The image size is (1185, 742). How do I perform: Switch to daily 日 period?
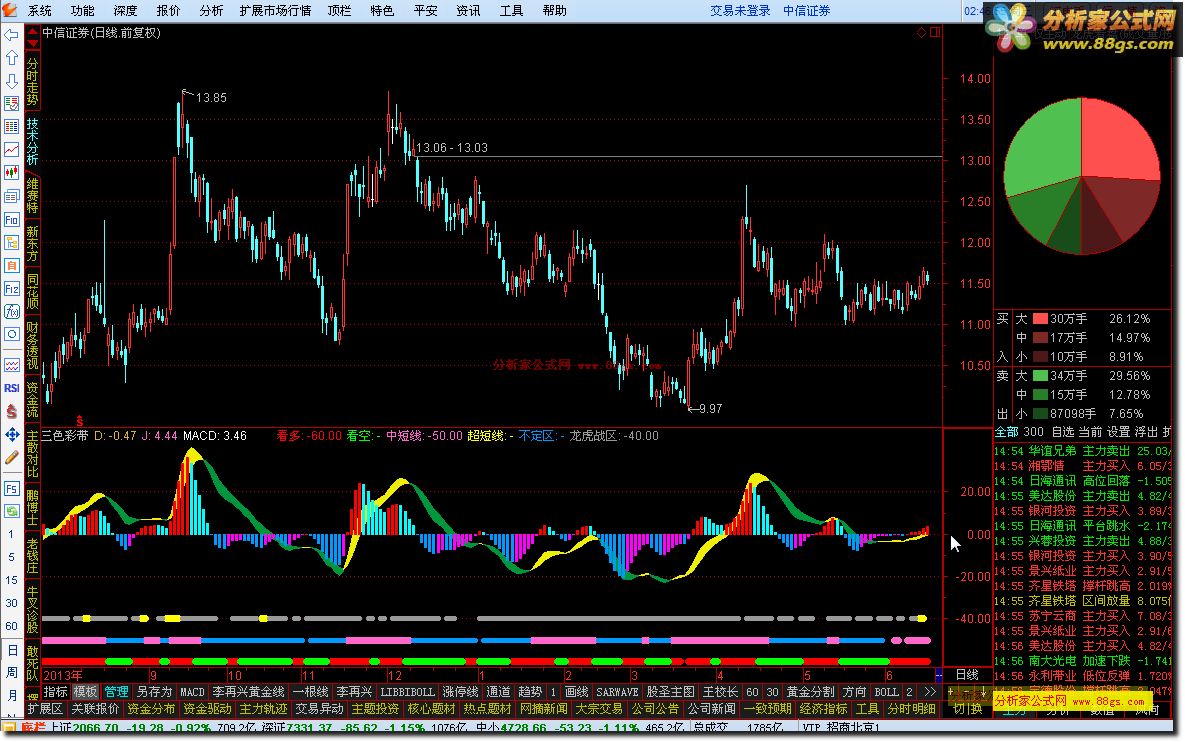[x=11, y=650]
